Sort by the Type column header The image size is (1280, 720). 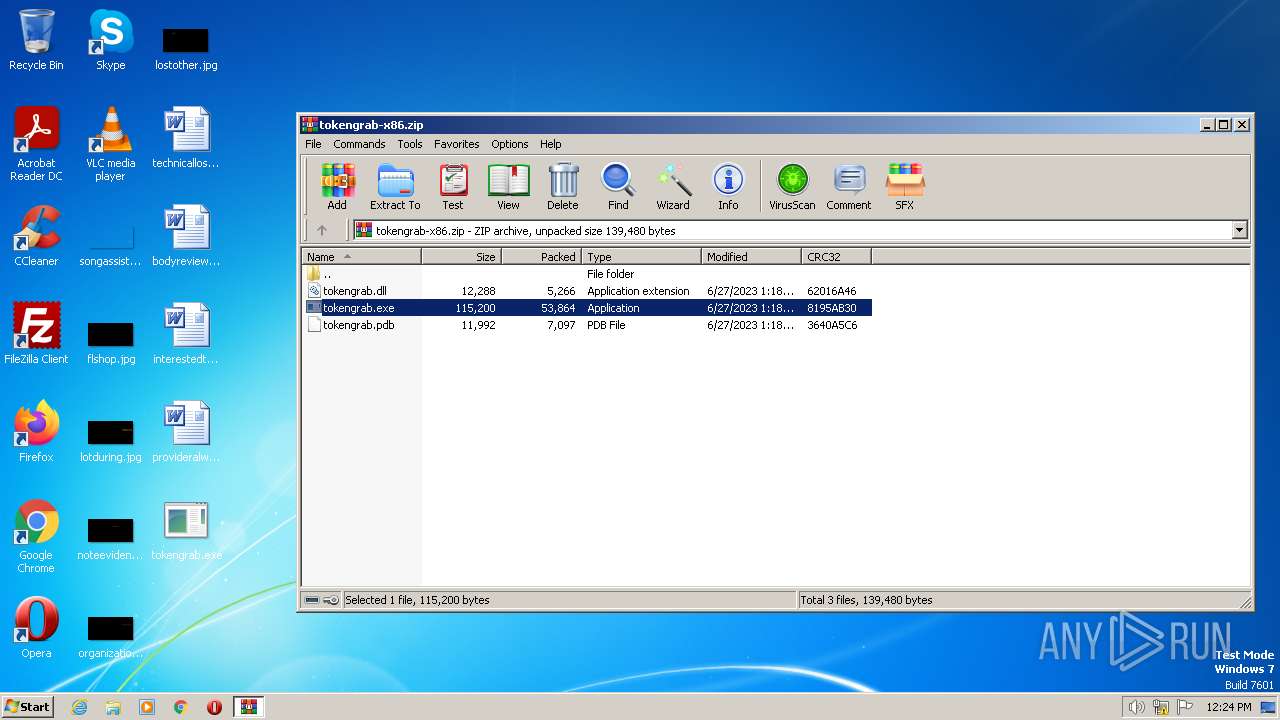641,257
